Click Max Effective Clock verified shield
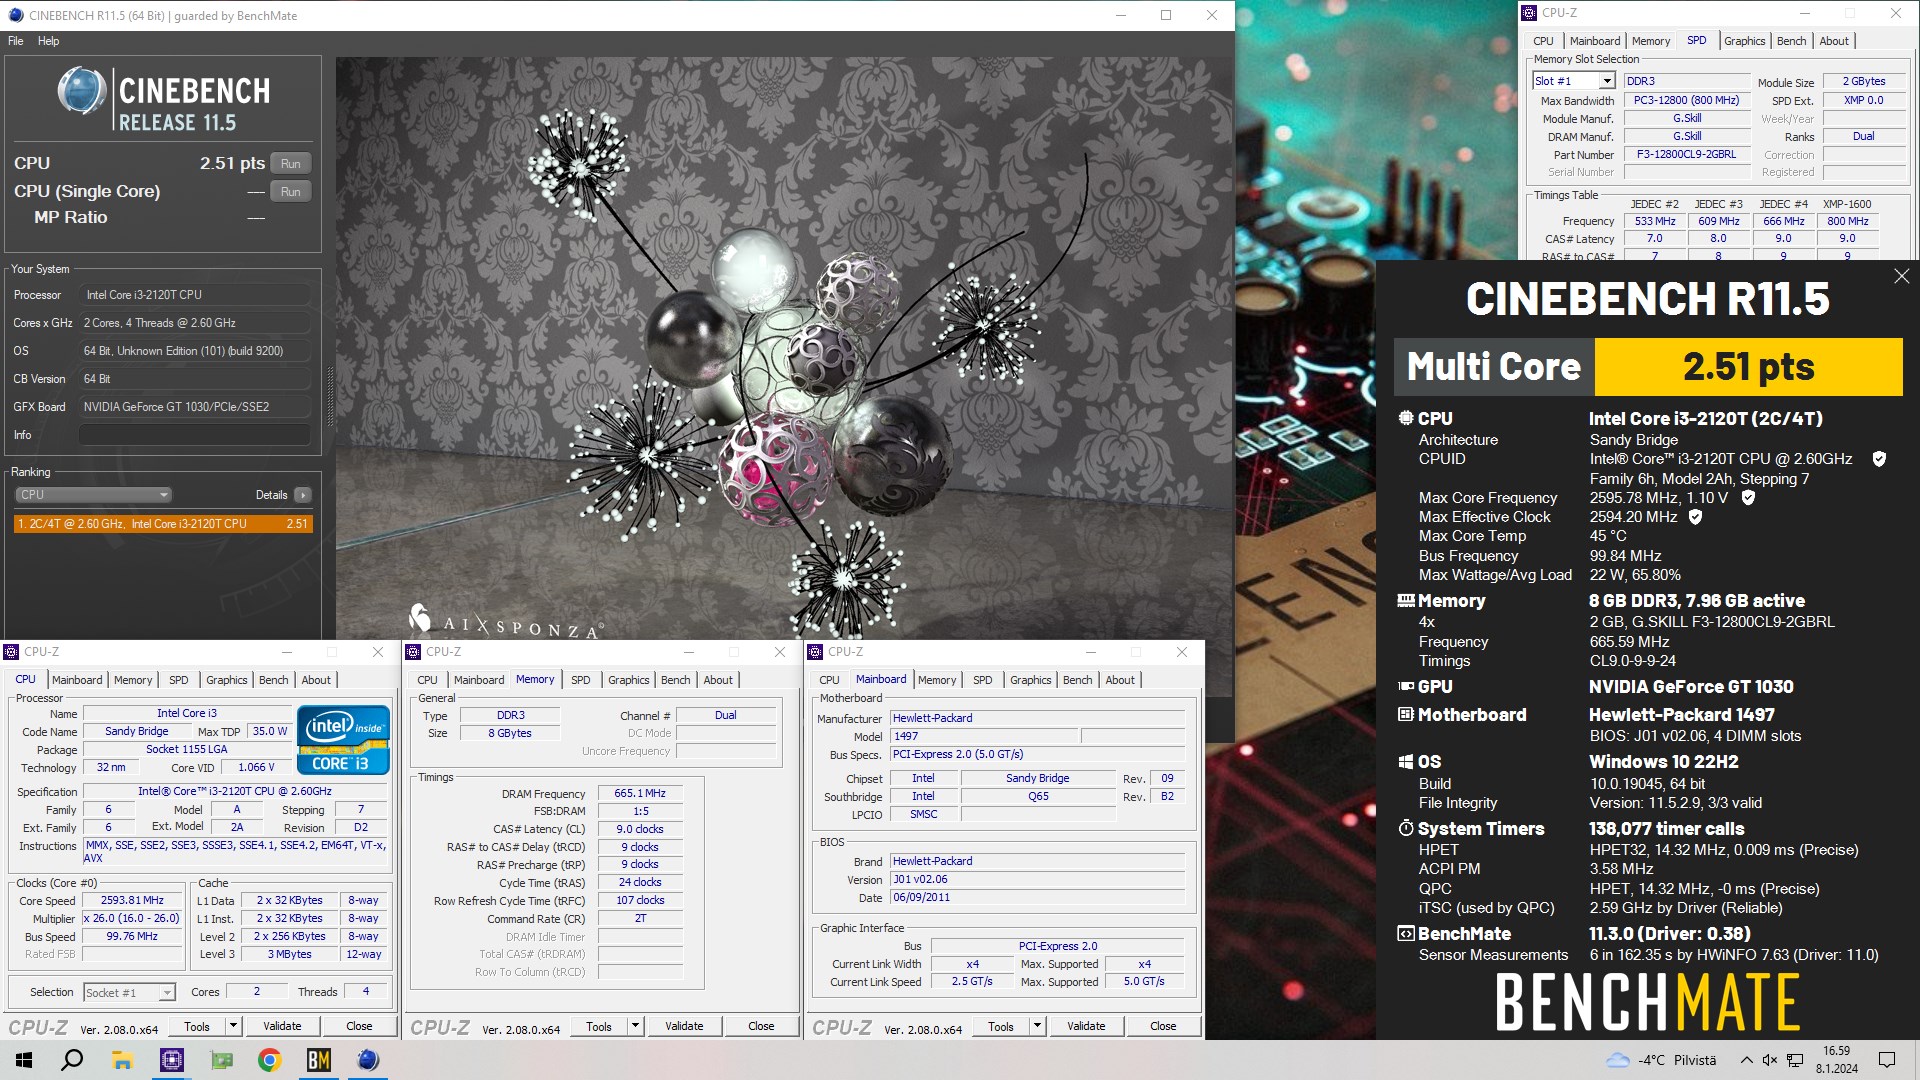 click(x=1695, y=517)
